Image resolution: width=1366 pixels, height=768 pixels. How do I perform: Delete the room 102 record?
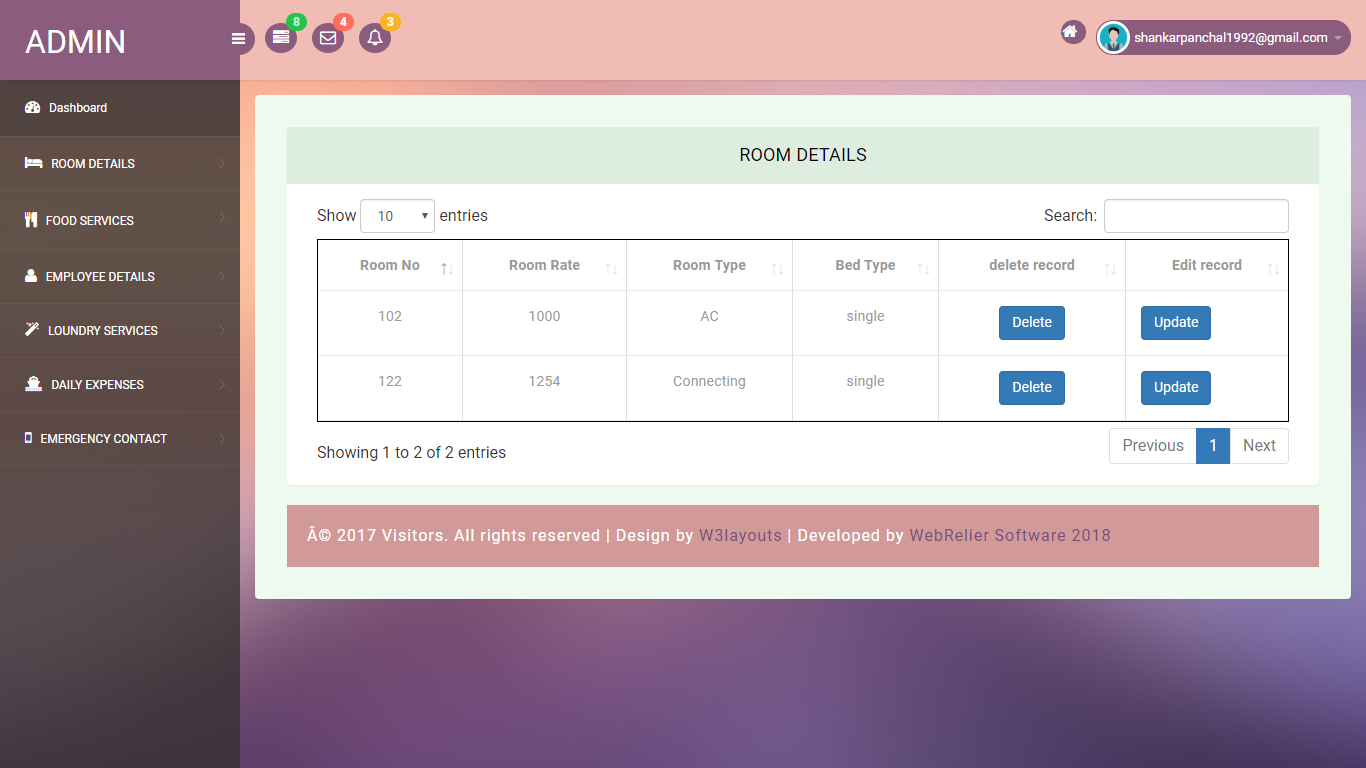point(1032,323)
